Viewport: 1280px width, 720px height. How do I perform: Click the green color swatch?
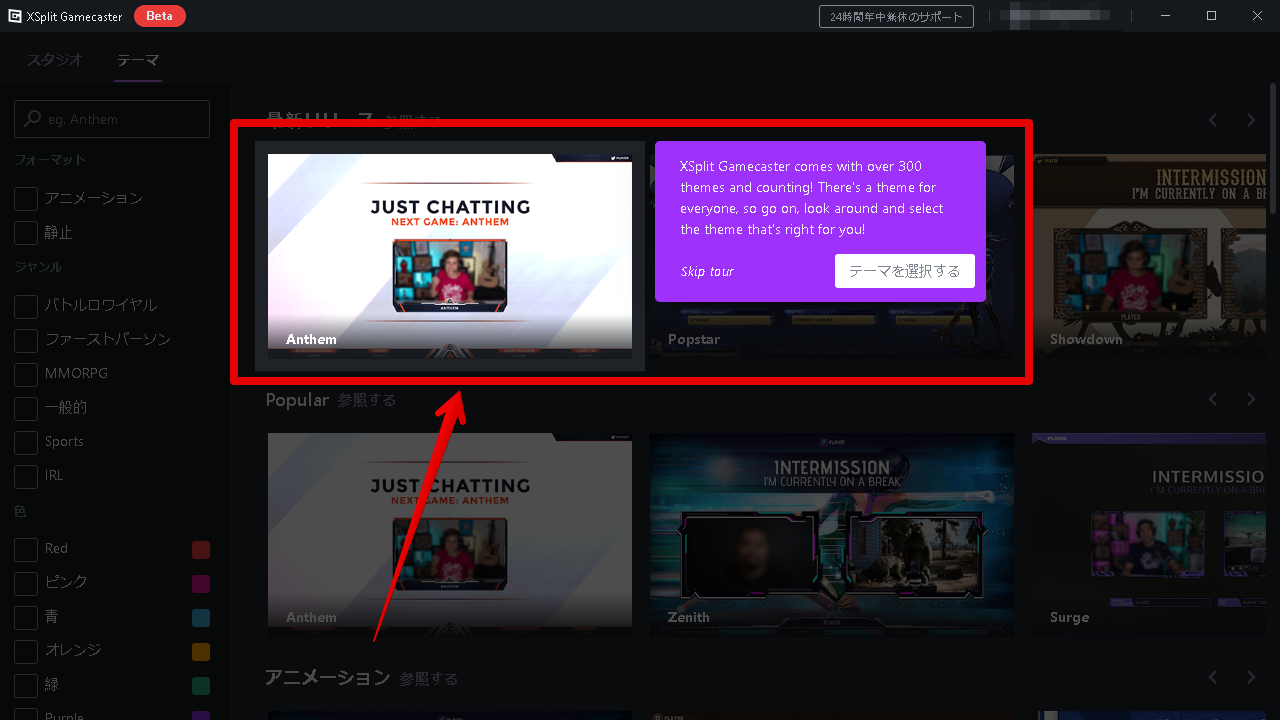coord(201,685)
